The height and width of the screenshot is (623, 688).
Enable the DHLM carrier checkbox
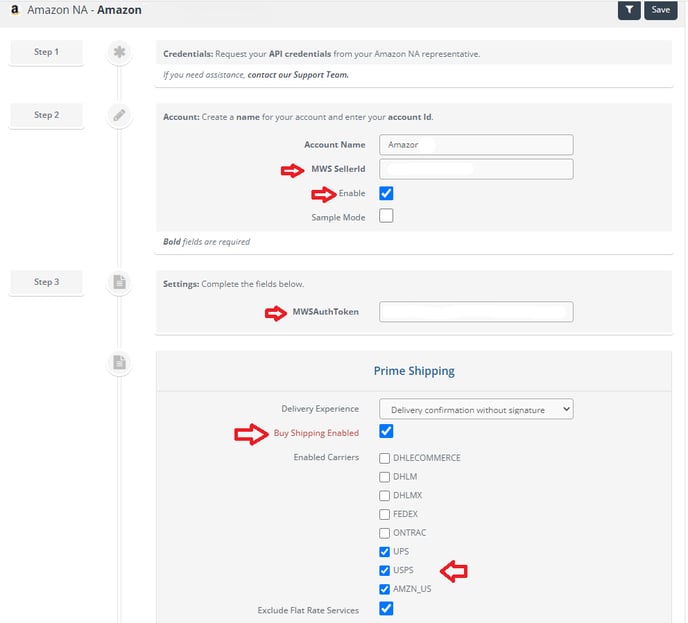384,477
